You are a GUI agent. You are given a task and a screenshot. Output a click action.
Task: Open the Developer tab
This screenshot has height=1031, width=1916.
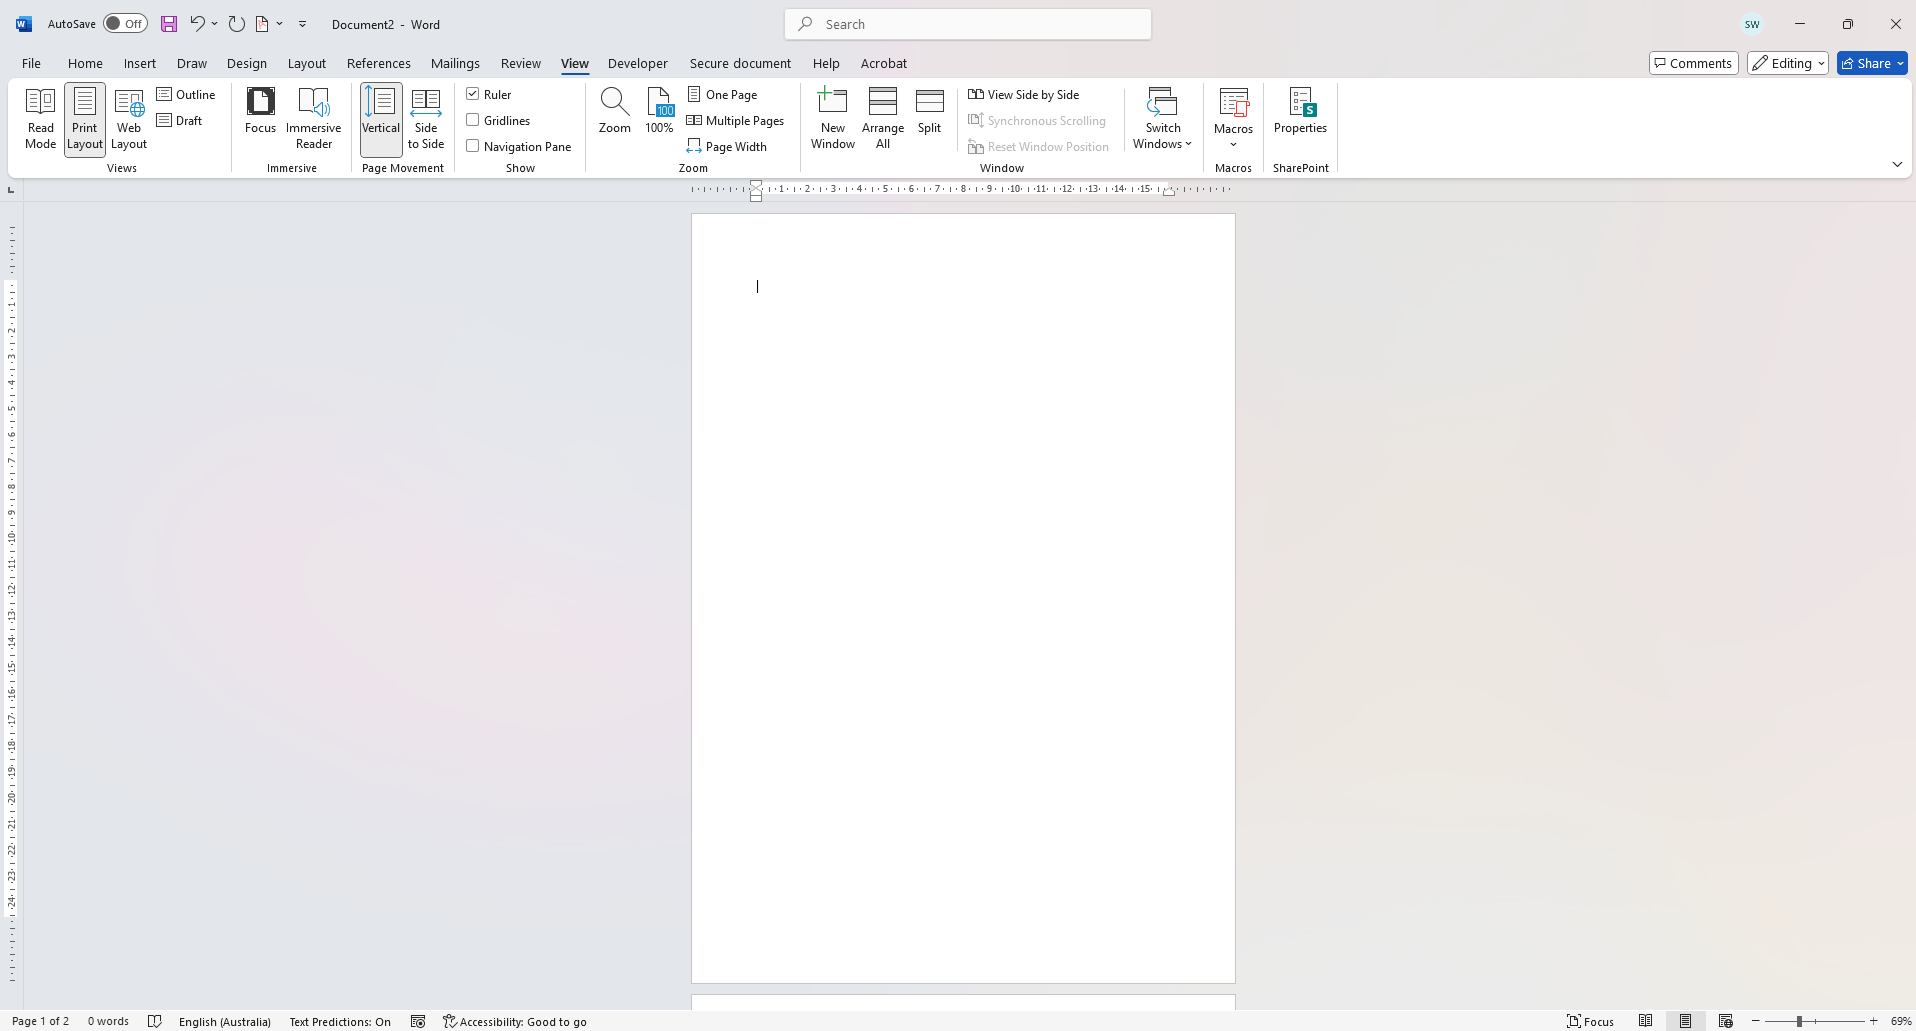(x=637, y=63)
